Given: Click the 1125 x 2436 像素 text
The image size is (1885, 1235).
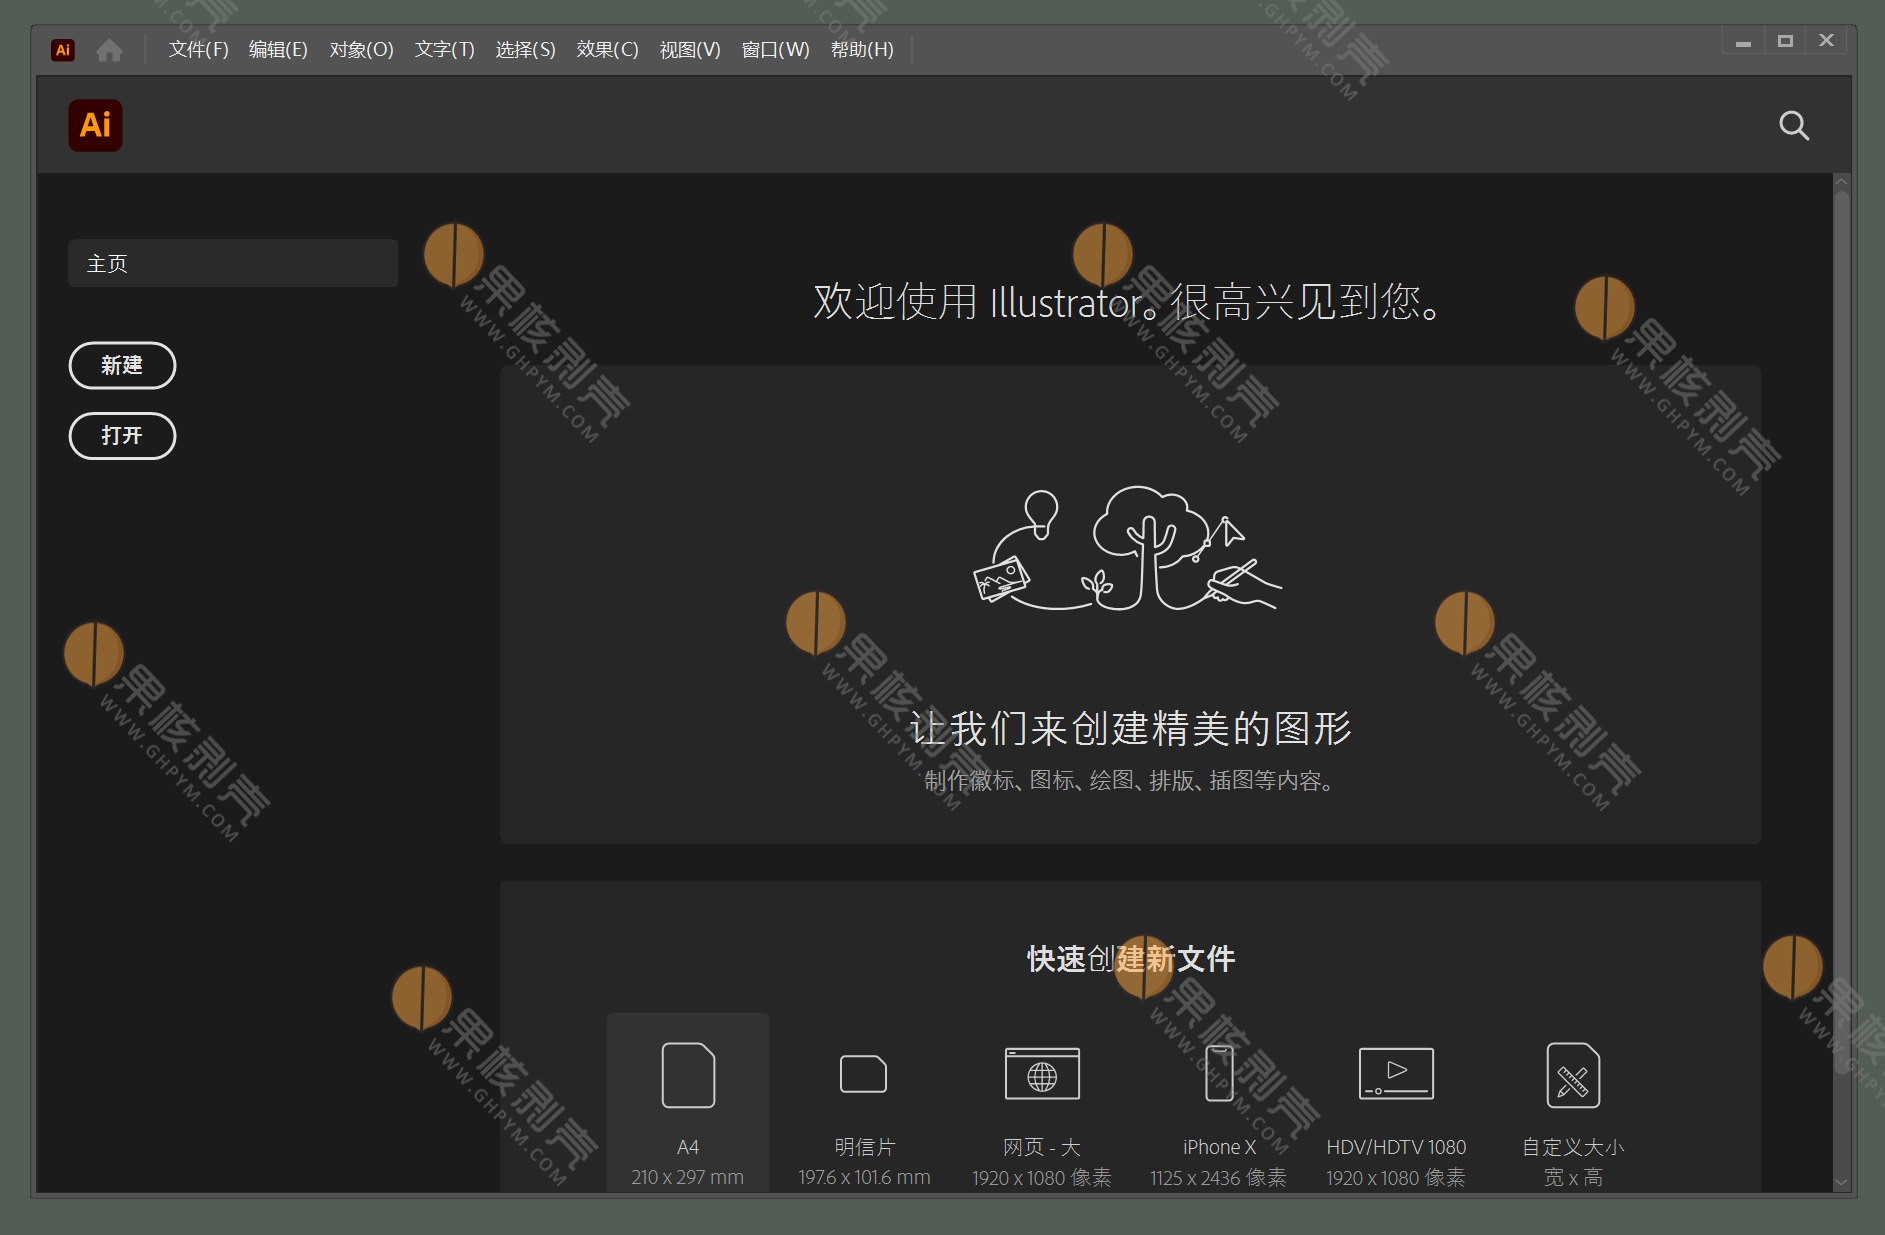Looking at the screenshot, I should (x=1218, y=1177).
